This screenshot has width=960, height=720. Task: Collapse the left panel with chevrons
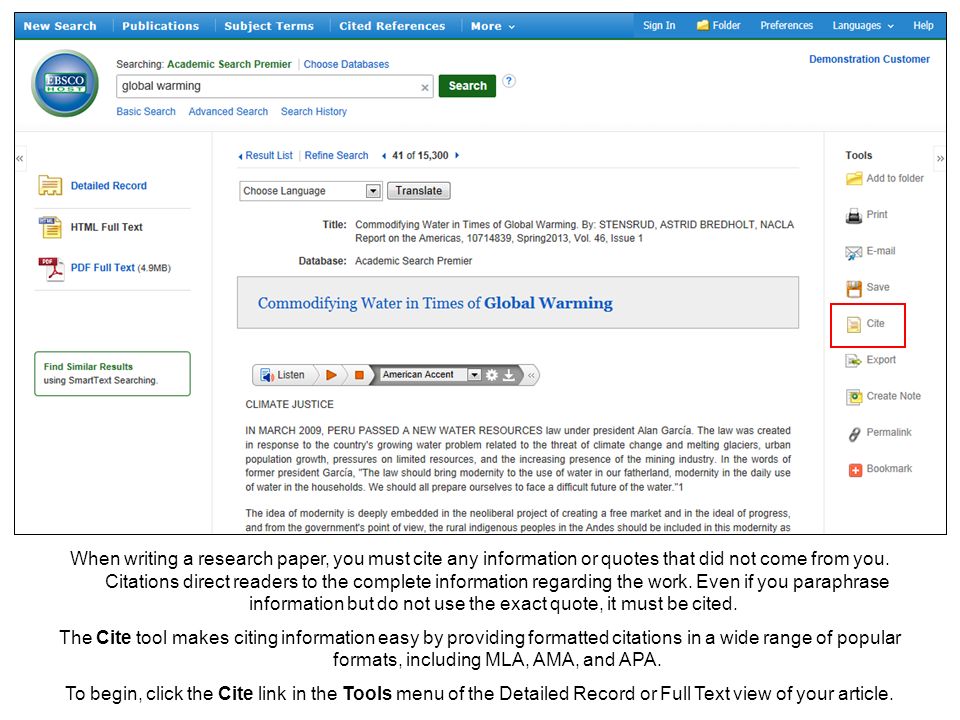point(20,159)
